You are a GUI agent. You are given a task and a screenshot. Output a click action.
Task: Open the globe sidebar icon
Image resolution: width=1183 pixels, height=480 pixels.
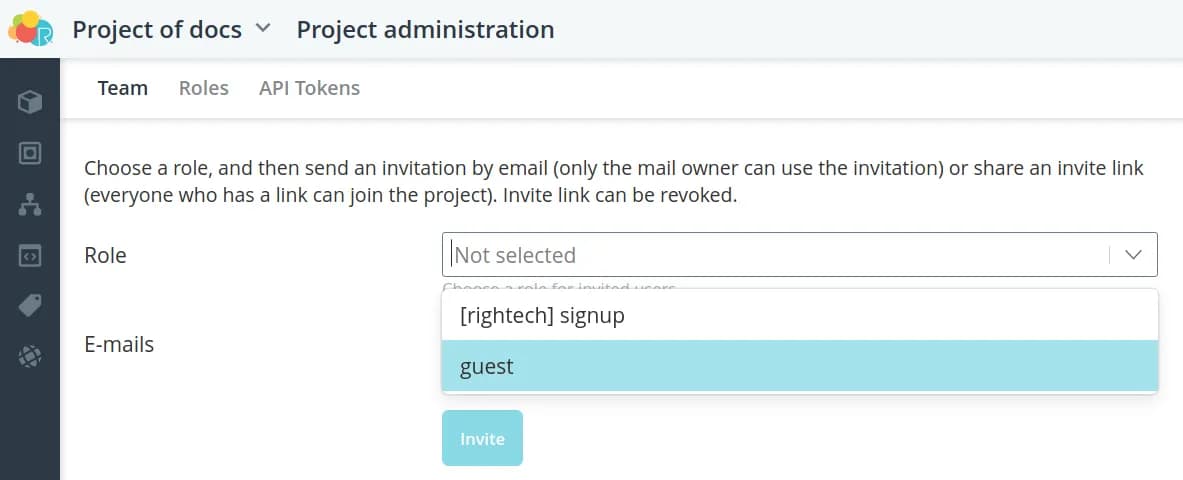pyautogui.click(x=30, y=356)
